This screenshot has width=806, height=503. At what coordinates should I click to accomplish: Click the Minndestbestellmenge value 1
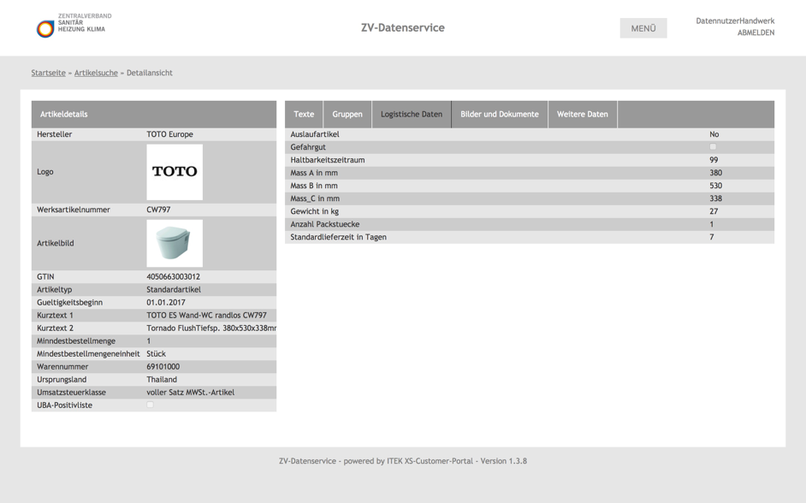(149, 341)
